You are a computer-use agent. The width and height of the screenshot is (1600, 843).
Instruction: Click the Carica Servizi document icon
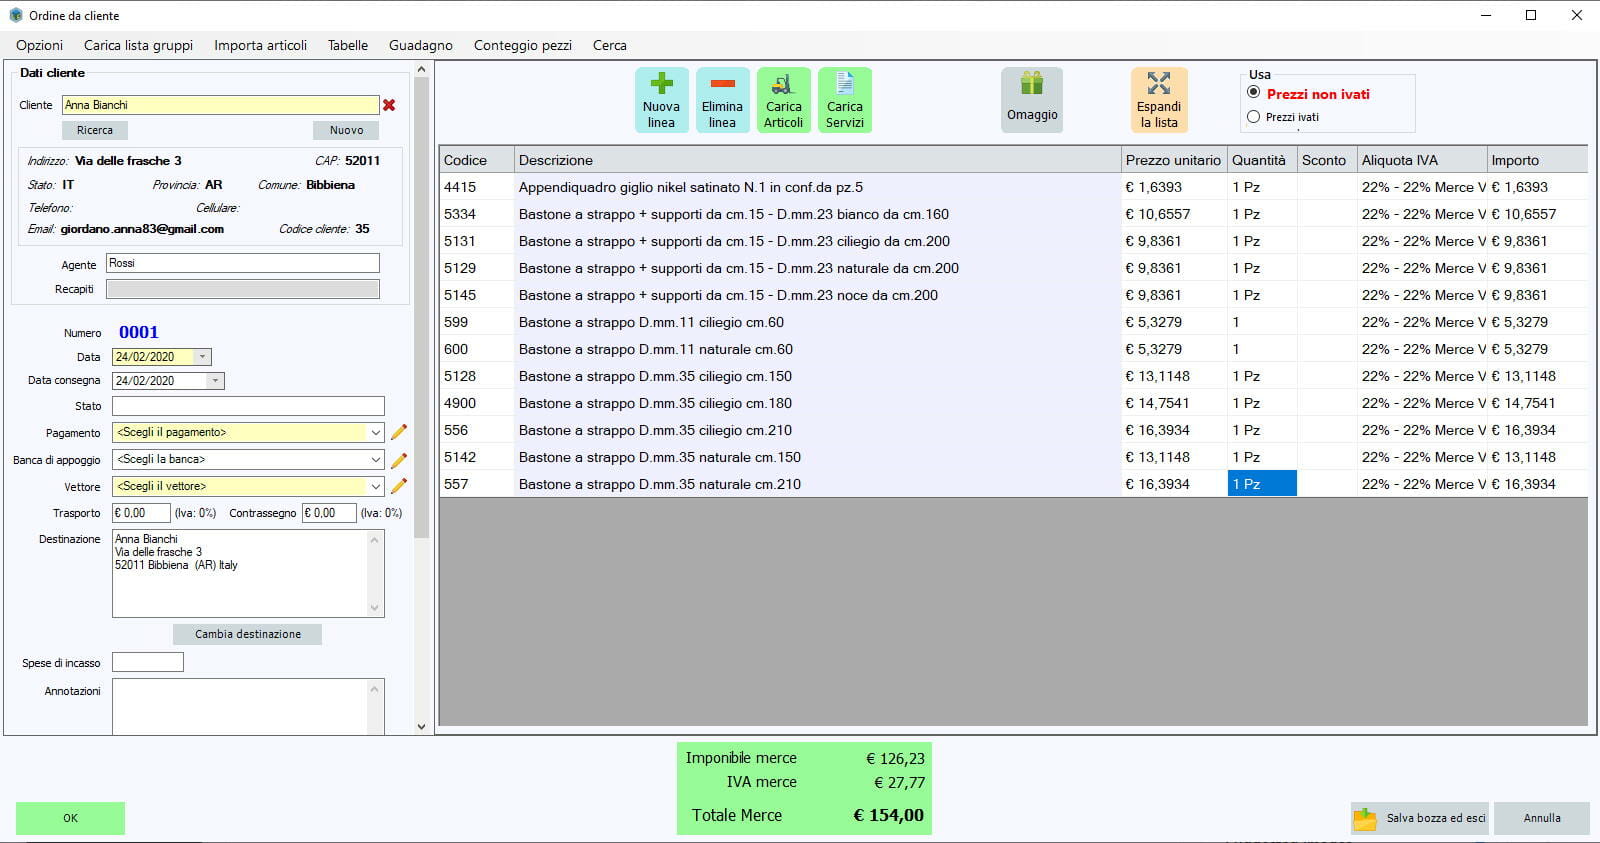pyautogui.click(x=844, y=83)
